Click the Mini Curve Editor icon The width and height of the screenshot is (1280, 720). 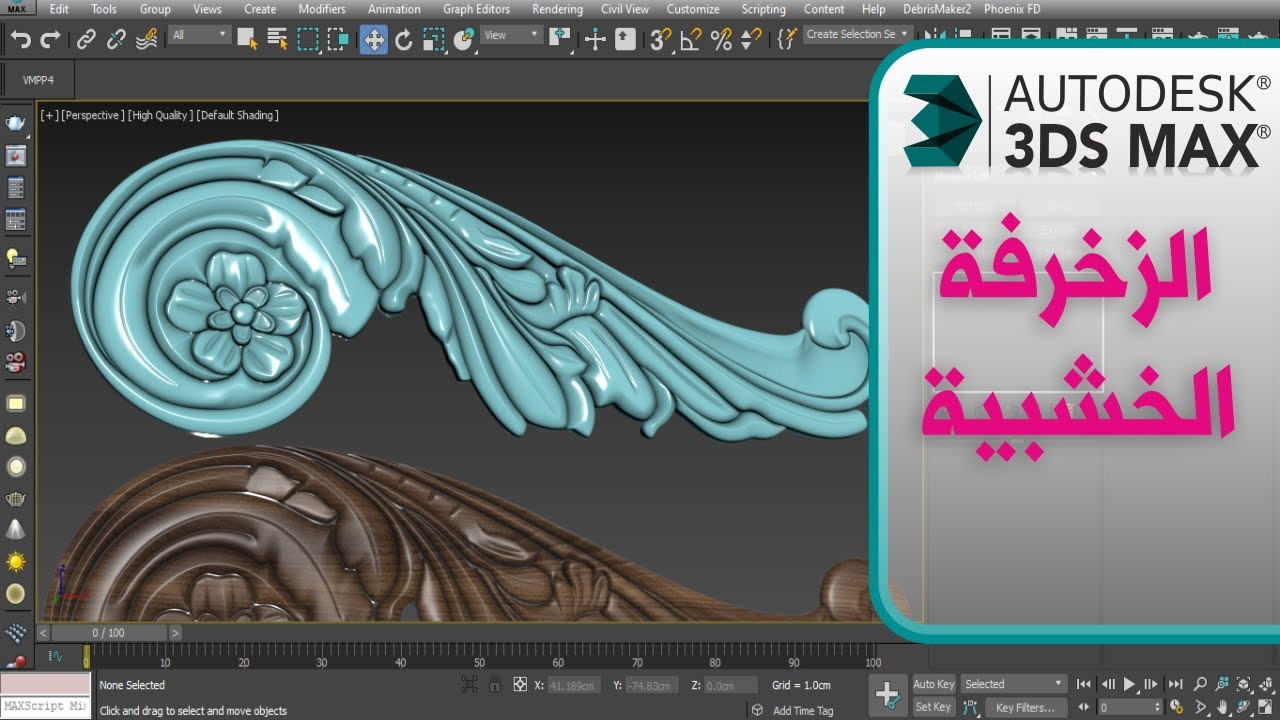point(56,657)
